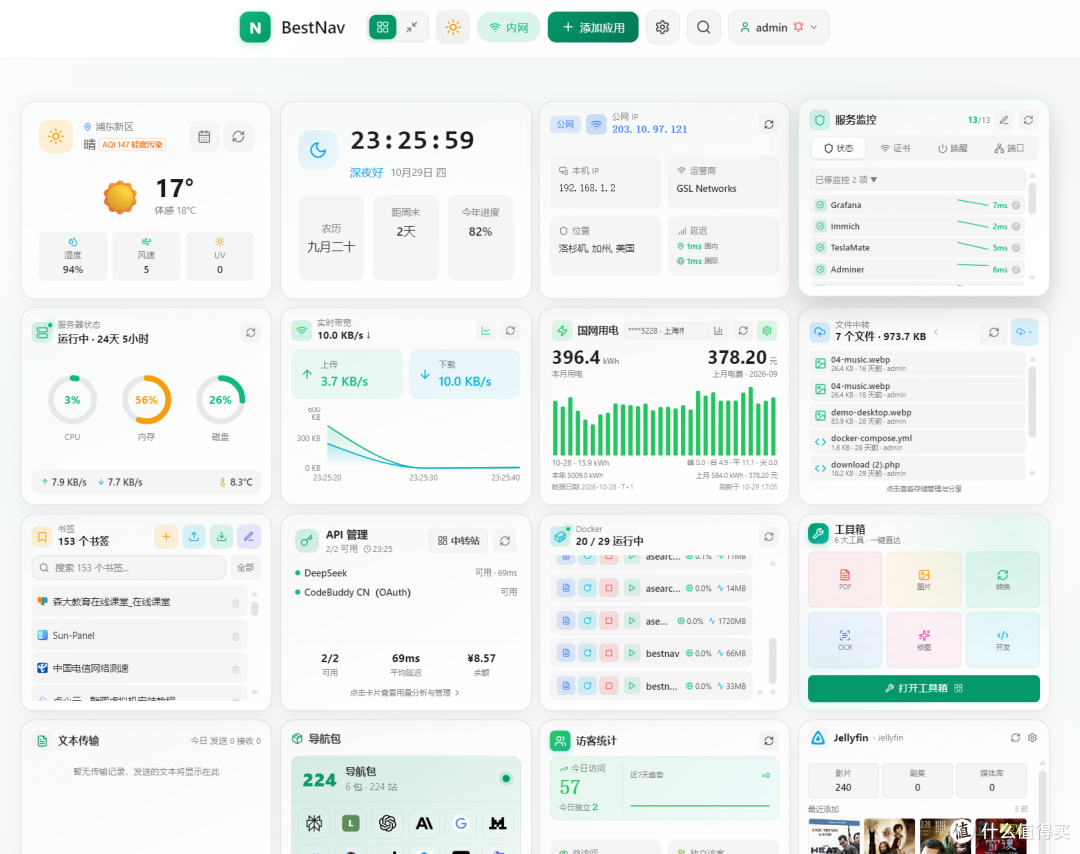
Task: Click the BestNav green N logo
Action: (255, 28)
